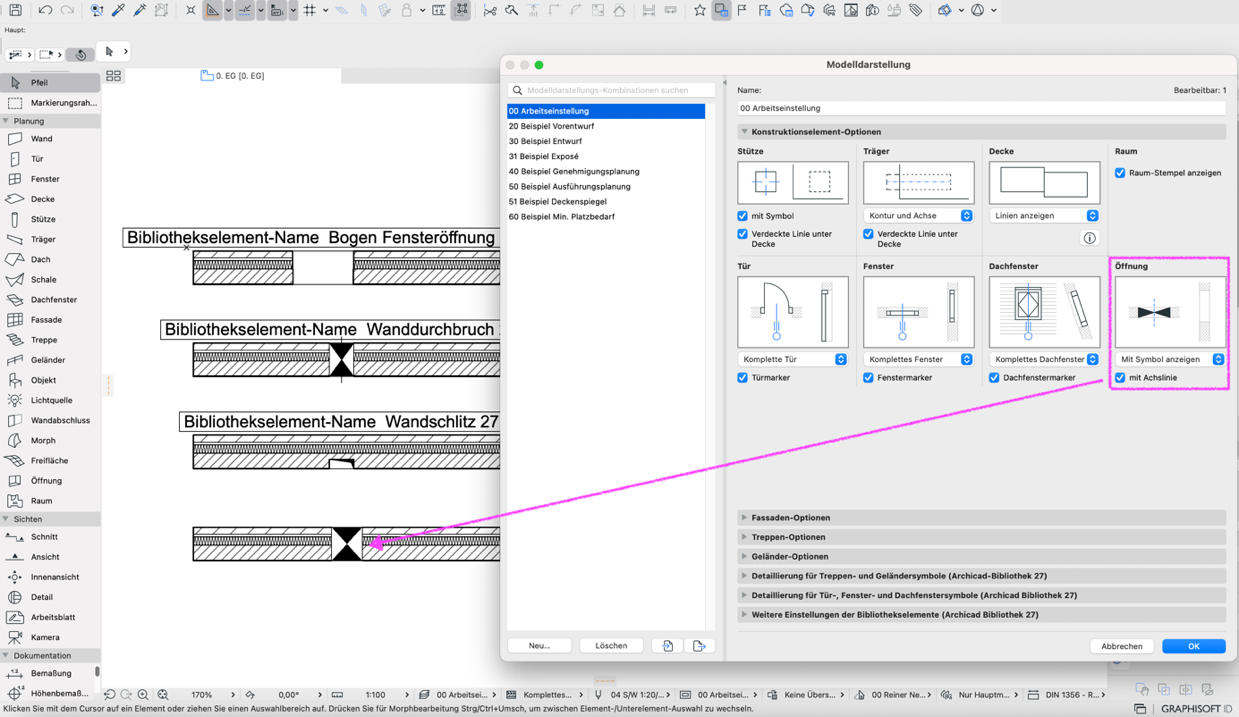Select '60 Beispiel Min. Platzbedarf' combination
This screenshot has width=1239, height=717.
coord(606,216)
